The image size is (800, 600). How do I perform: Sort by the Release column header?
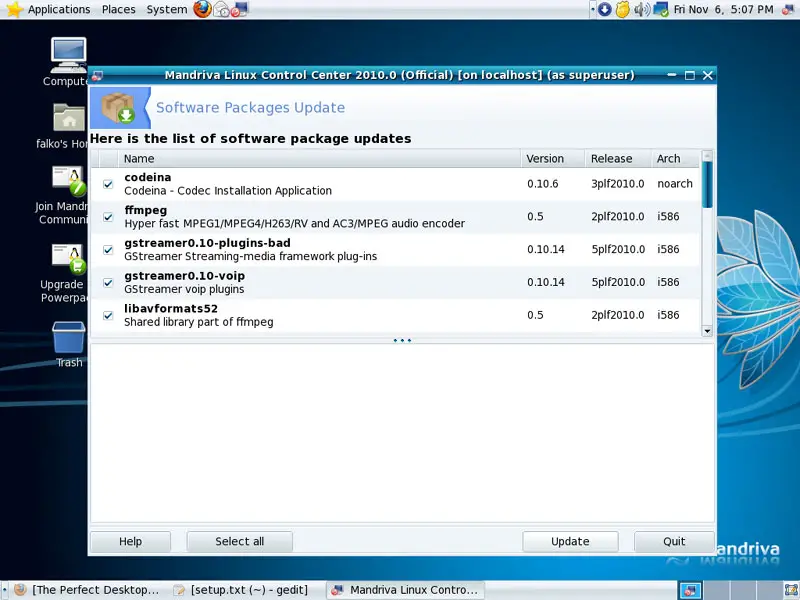[618, 159]
